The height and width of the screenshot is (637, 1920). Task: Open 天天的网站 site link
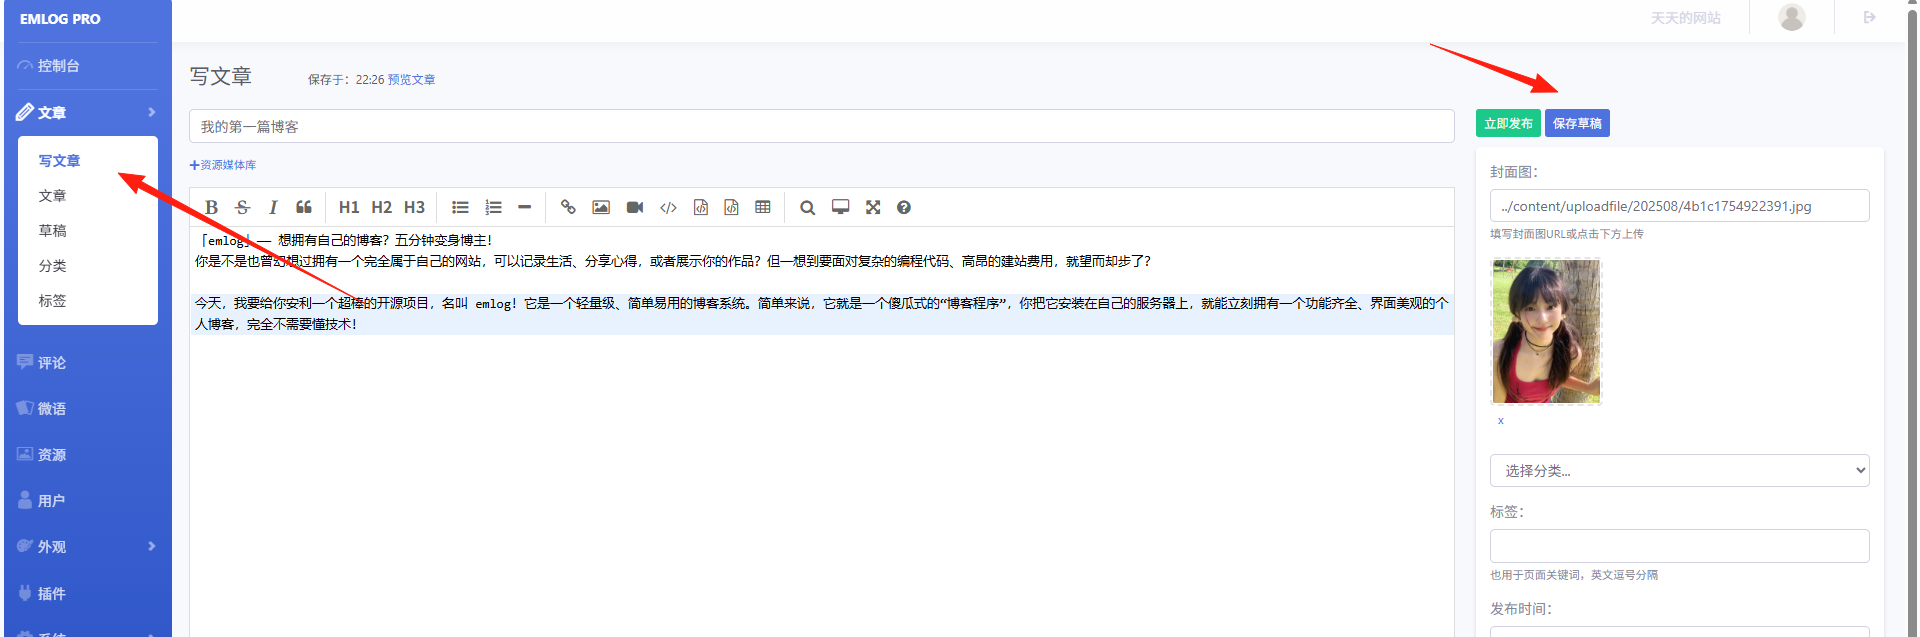point(1685,18)
